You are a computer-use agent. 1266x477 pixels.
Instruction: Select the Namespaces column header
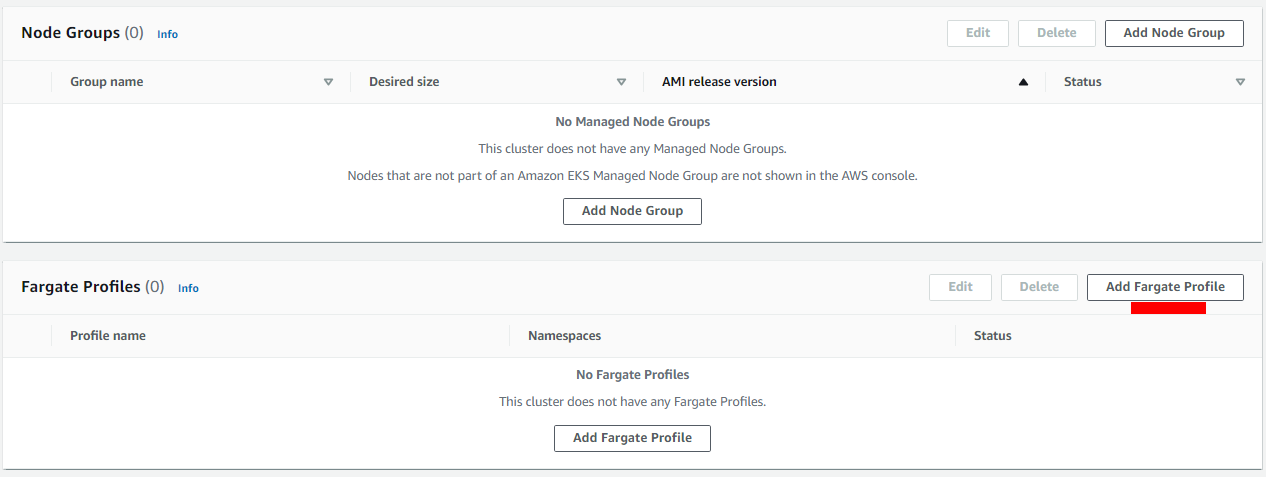[x=564, y=336]
